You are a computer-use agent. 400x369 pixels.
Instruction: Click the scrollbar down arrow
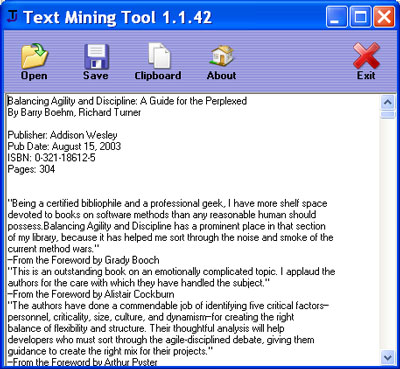click(x=387, y=357)
